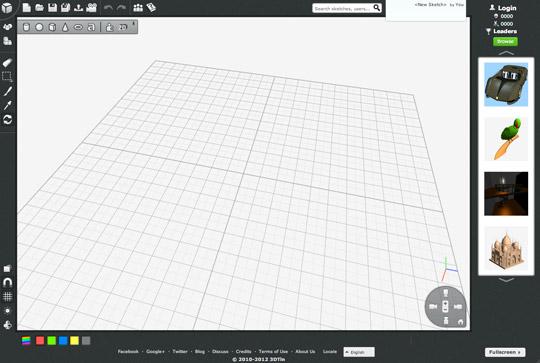Open the English locale dropdown

359,352
